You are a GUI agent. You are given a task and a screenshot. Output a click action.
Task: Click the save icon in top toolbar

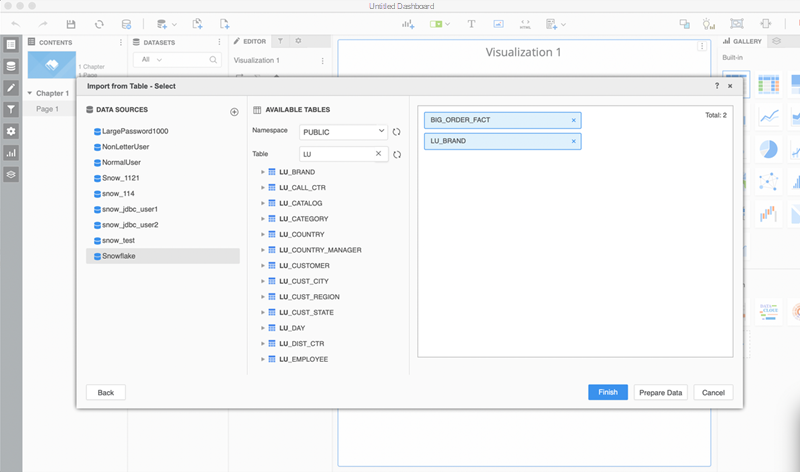pyautogui.click(x=70, y=23)
